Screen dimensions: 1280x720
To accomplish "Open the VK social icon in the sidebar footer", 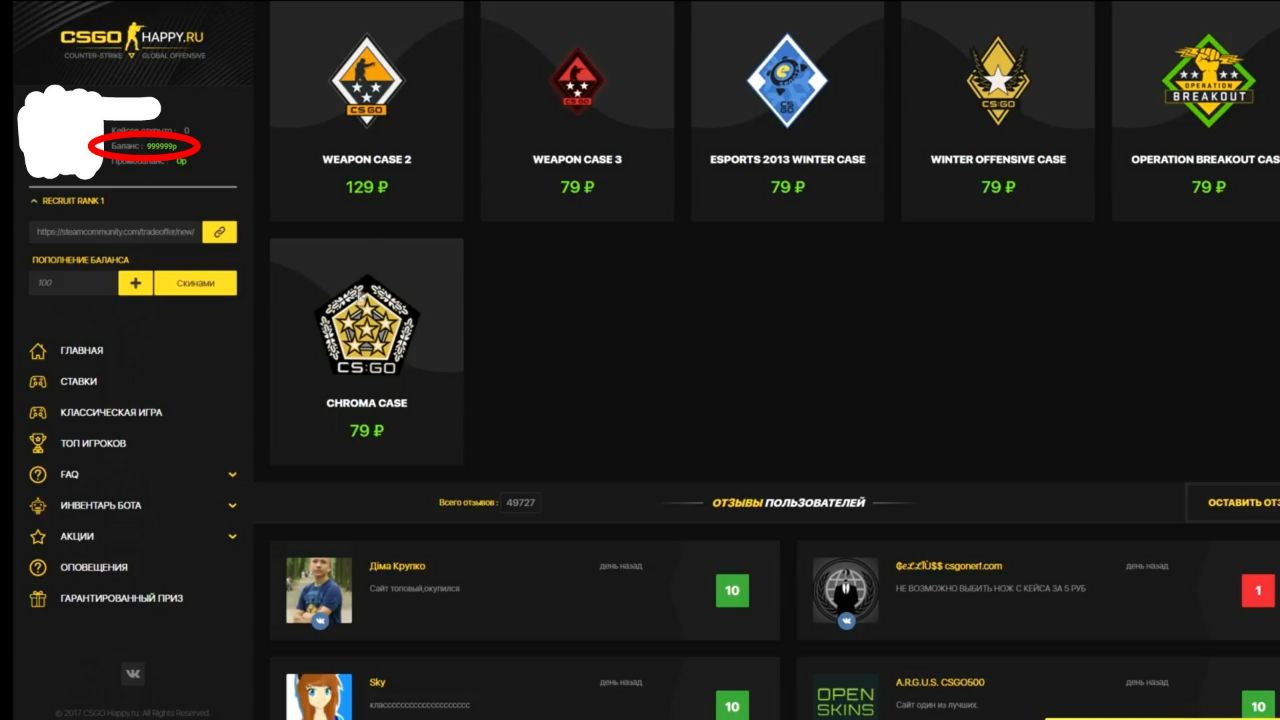I will pos(133,674).
